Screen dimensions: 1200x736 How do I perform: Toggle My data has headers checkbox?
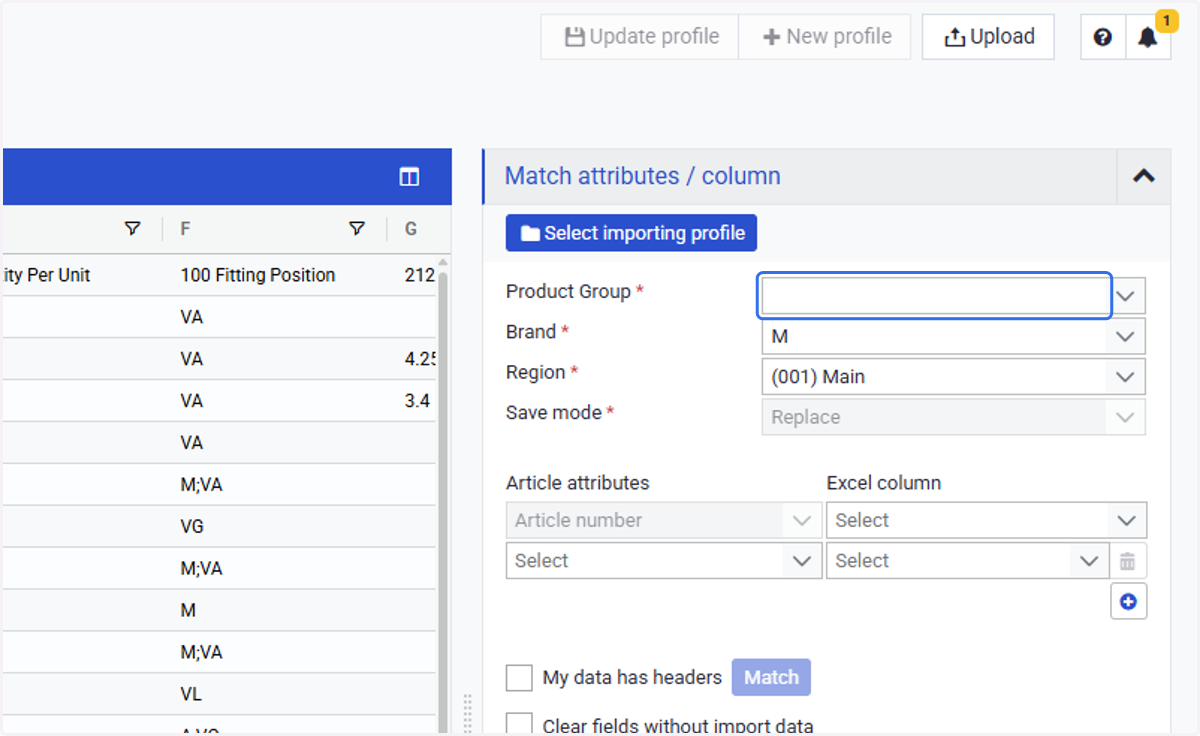click(x=519, y=677)
